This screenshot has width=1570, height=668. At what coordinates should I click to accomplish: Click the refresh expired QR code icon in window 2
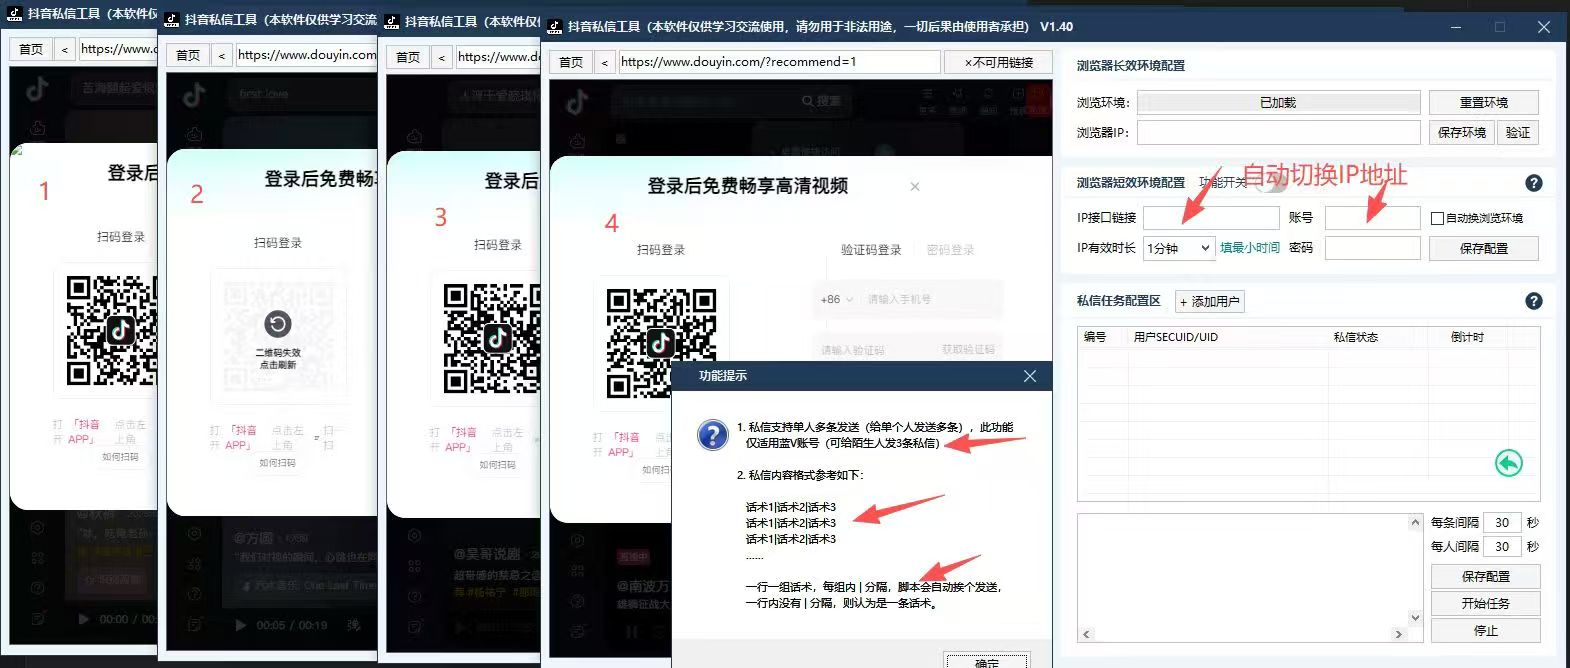pyautogui.click(x=278, y=324)
